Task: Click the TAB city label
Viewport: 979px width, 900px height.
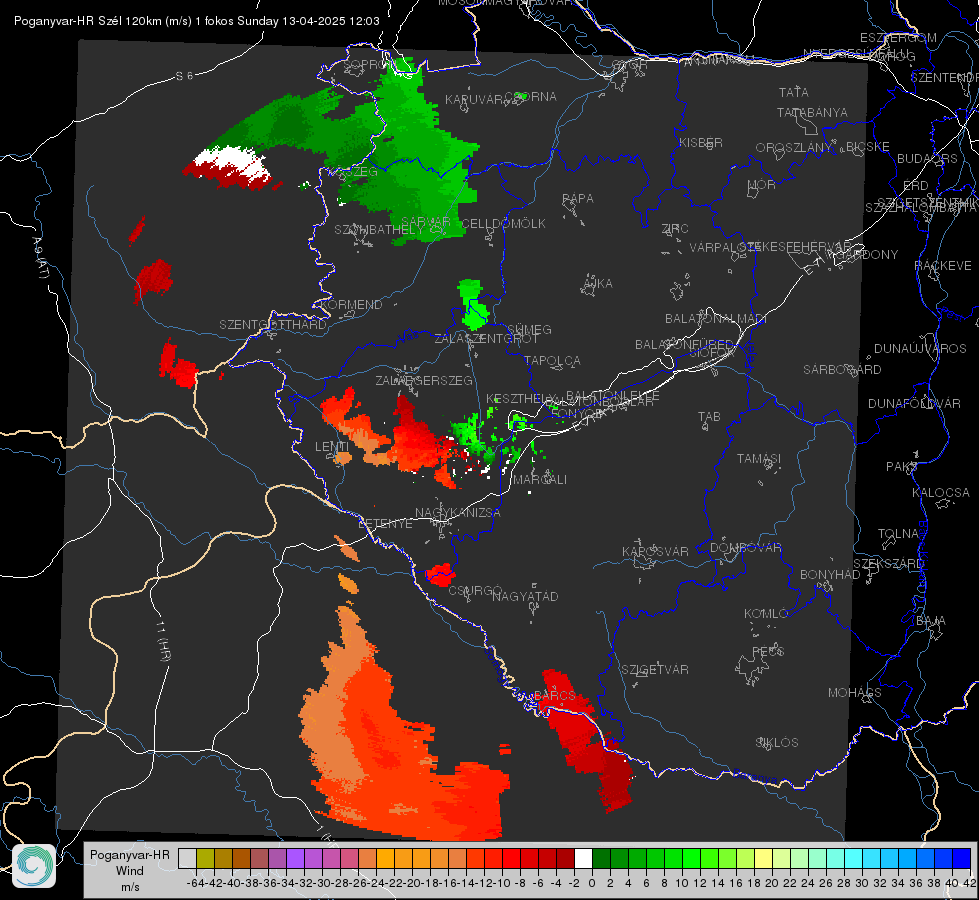Action: tap(709, 417)
